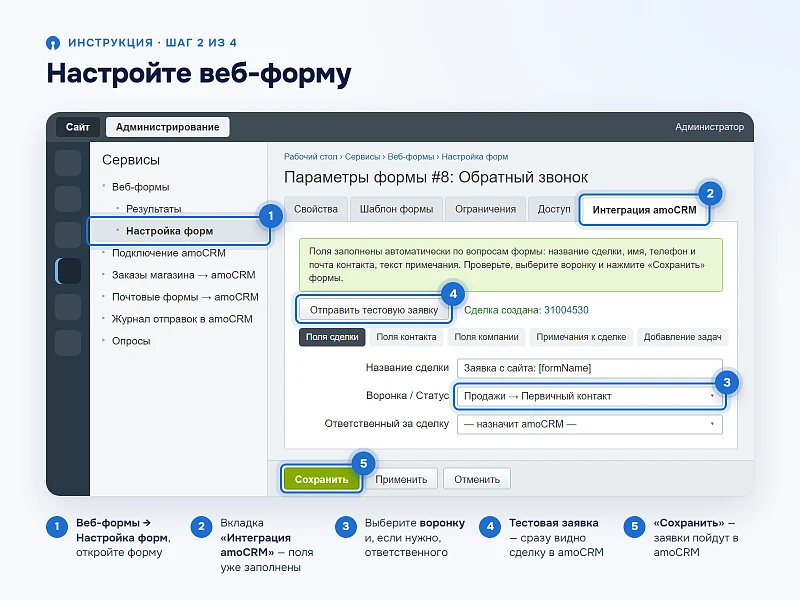Click the Администратор user label

pos(709,127)
